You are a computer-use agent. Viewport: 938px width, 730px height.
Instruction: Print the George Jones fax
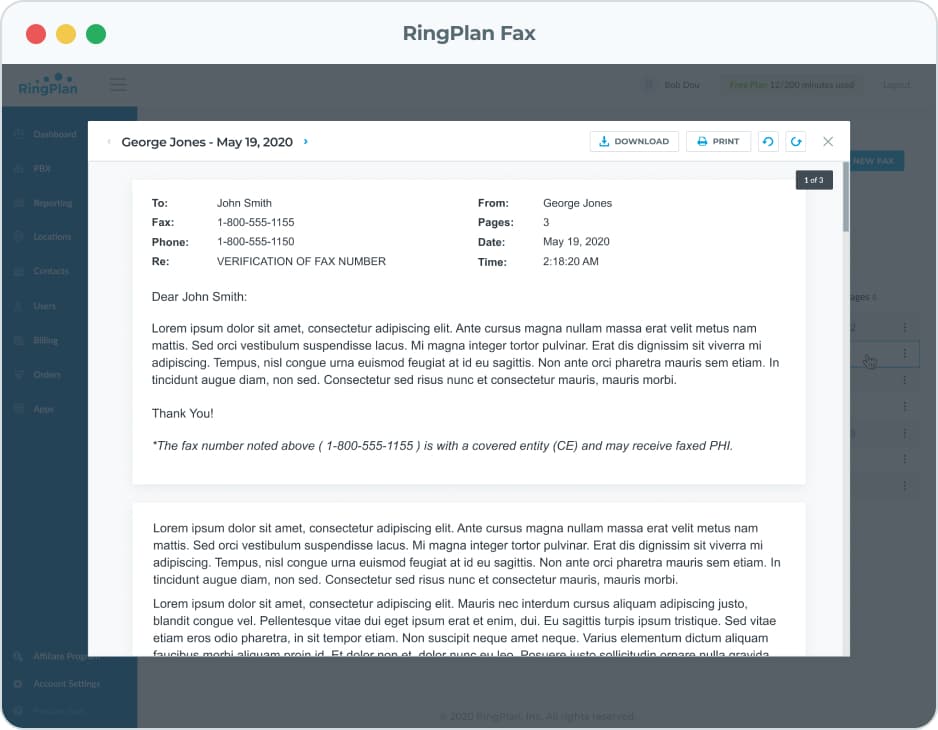tap(718, 141)
